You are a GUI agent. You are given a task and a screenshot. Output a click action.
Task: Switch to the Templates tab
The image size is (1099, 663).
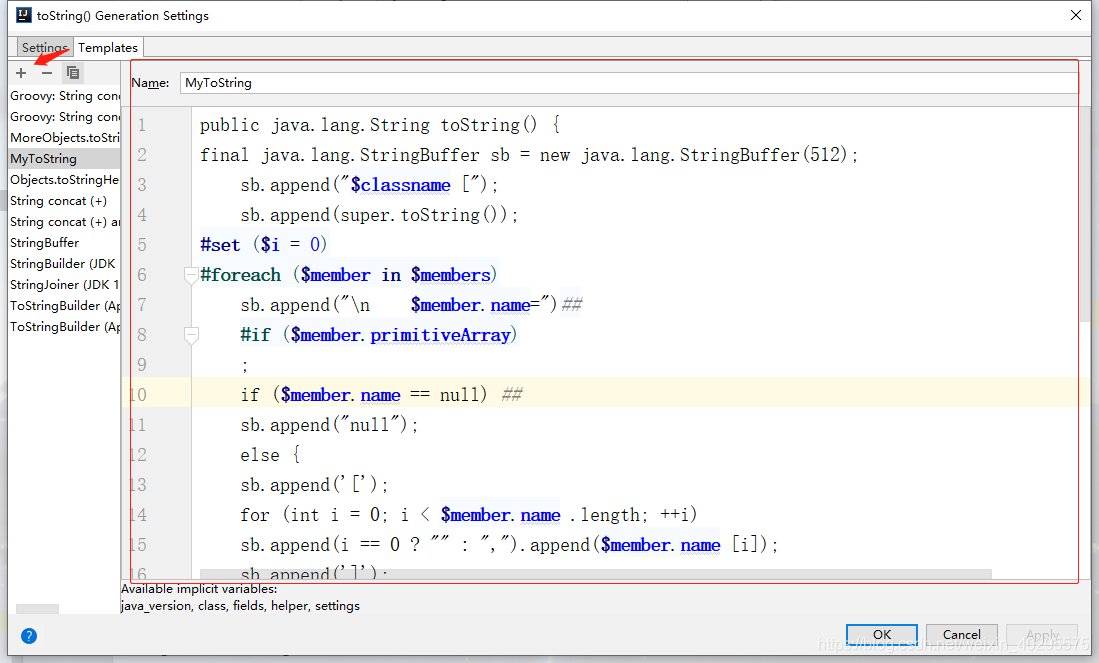pos(107,47)
